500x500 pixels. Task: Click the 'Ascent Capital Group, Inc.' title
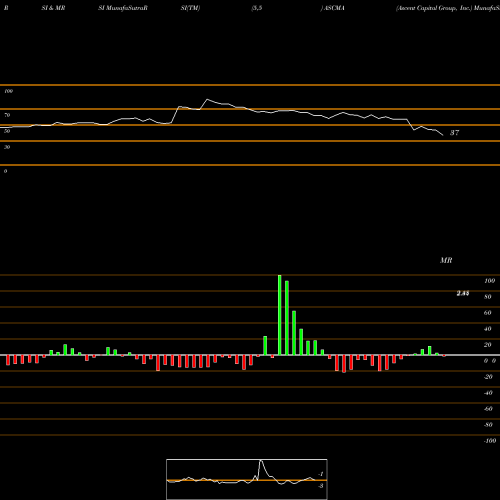pyautogui.click(x=434, y=8)
